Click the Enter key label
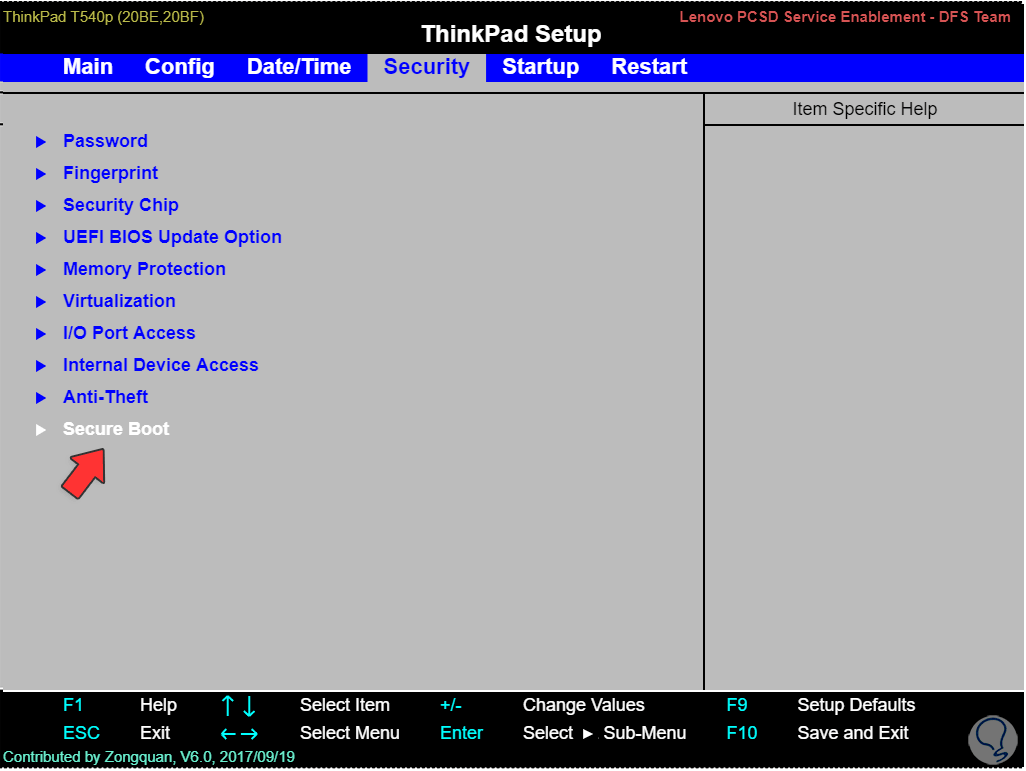This screenshot has width=1026, height=771. (461, 733)
